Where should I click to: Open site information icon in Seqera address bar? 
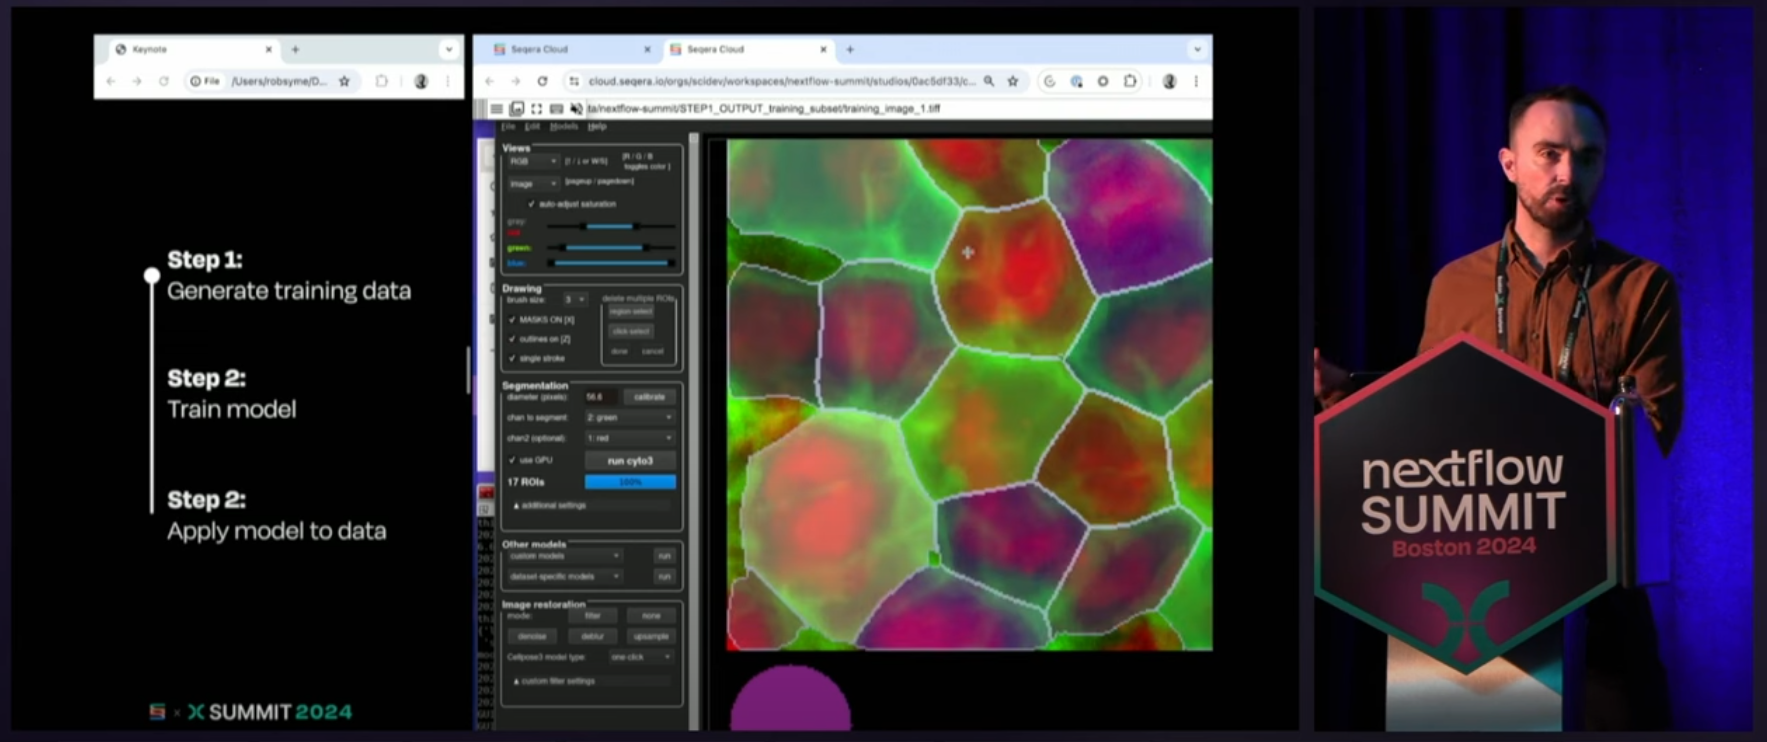point(573,81)
